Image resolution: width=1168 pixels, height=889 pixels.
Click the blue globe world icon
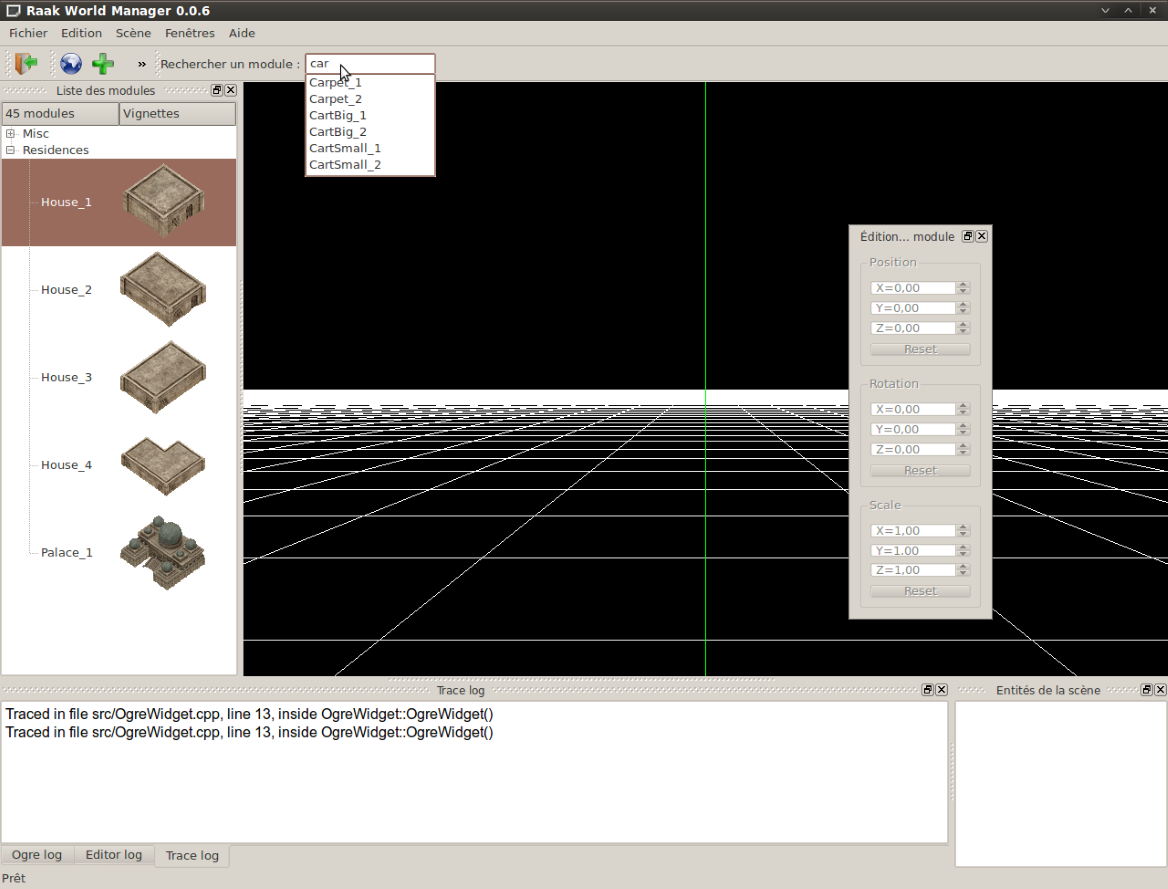click(71, 64)
